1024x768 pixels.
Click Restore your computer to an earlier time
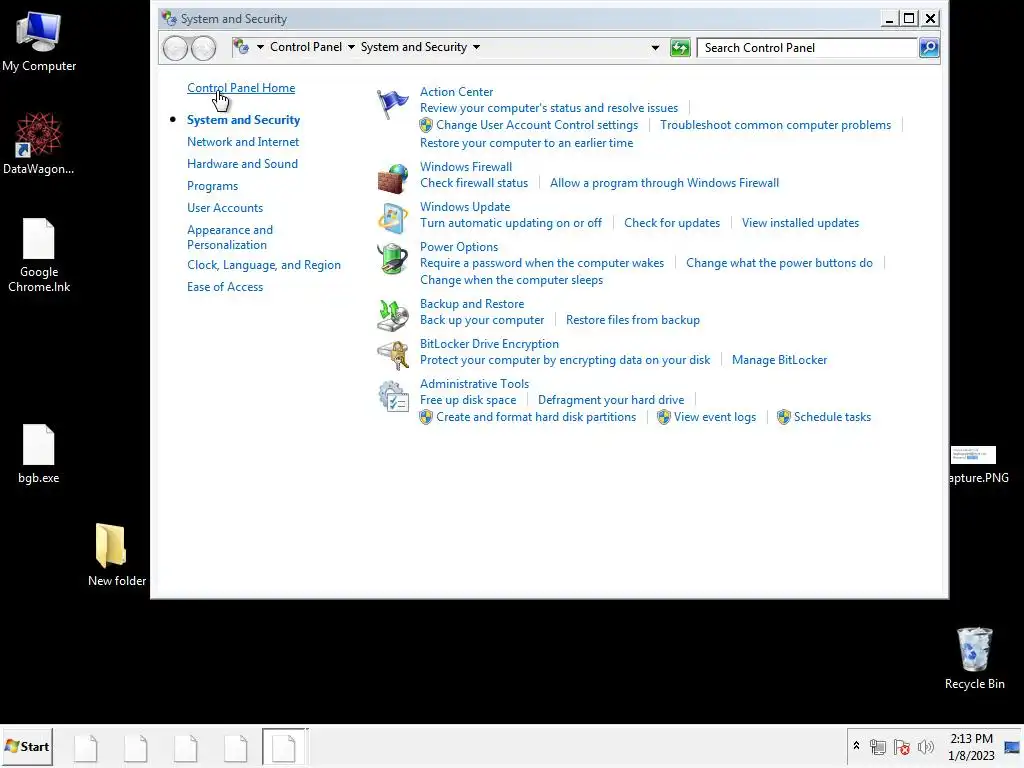coord(526,143)
